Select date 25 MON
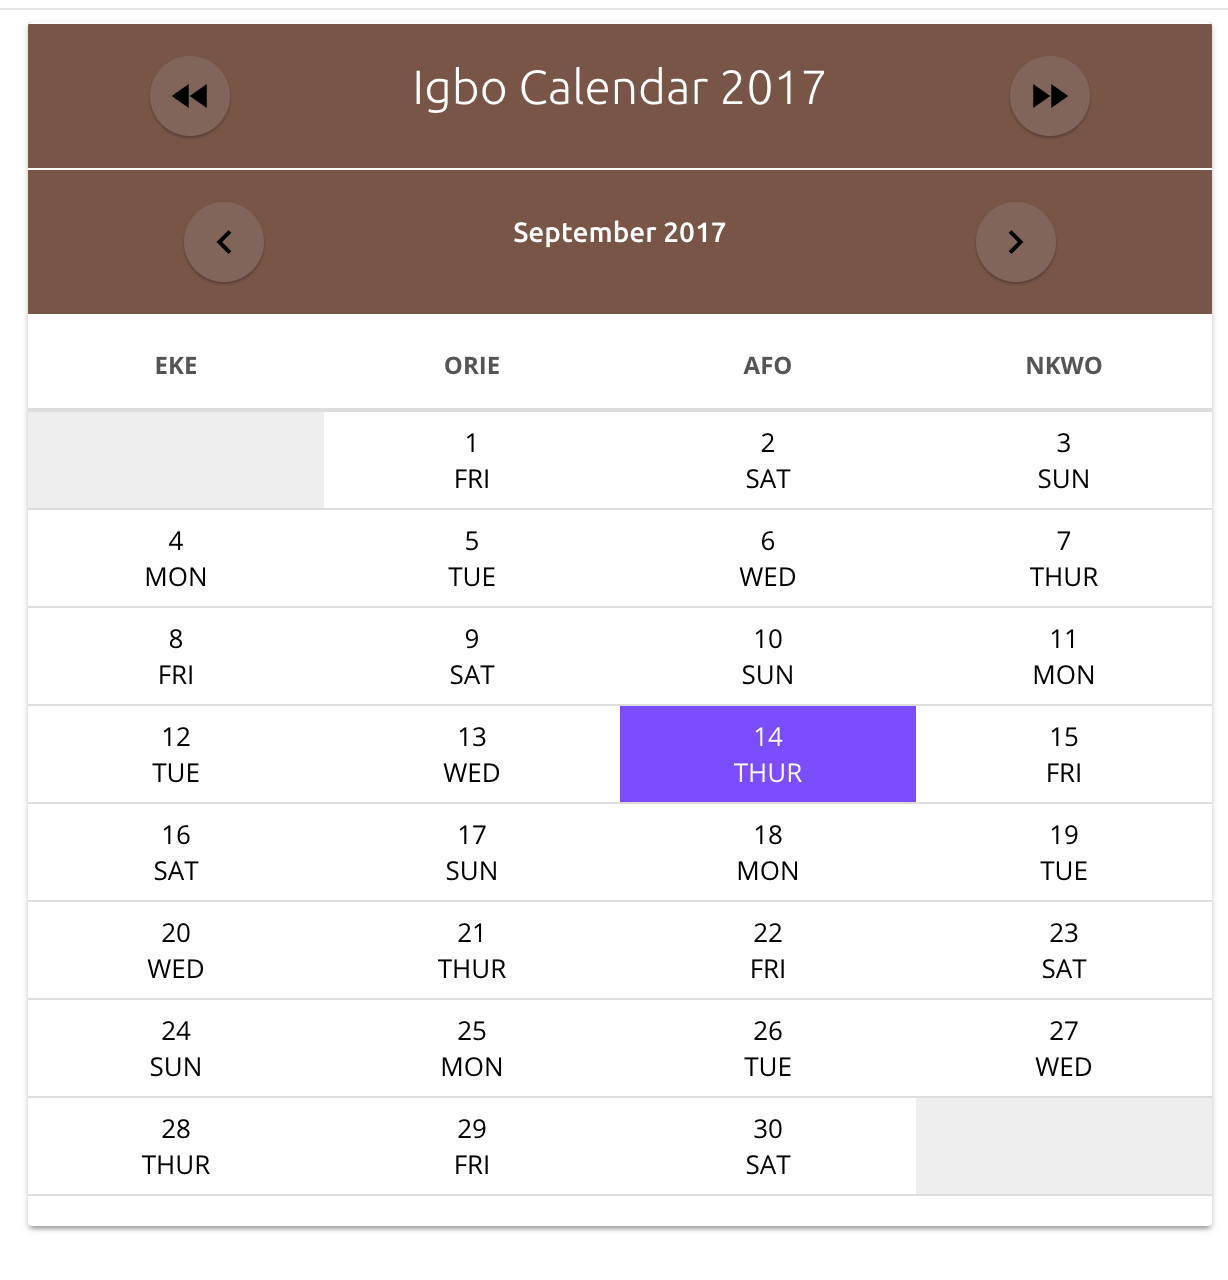1228x1280 pixels. 472,1049
